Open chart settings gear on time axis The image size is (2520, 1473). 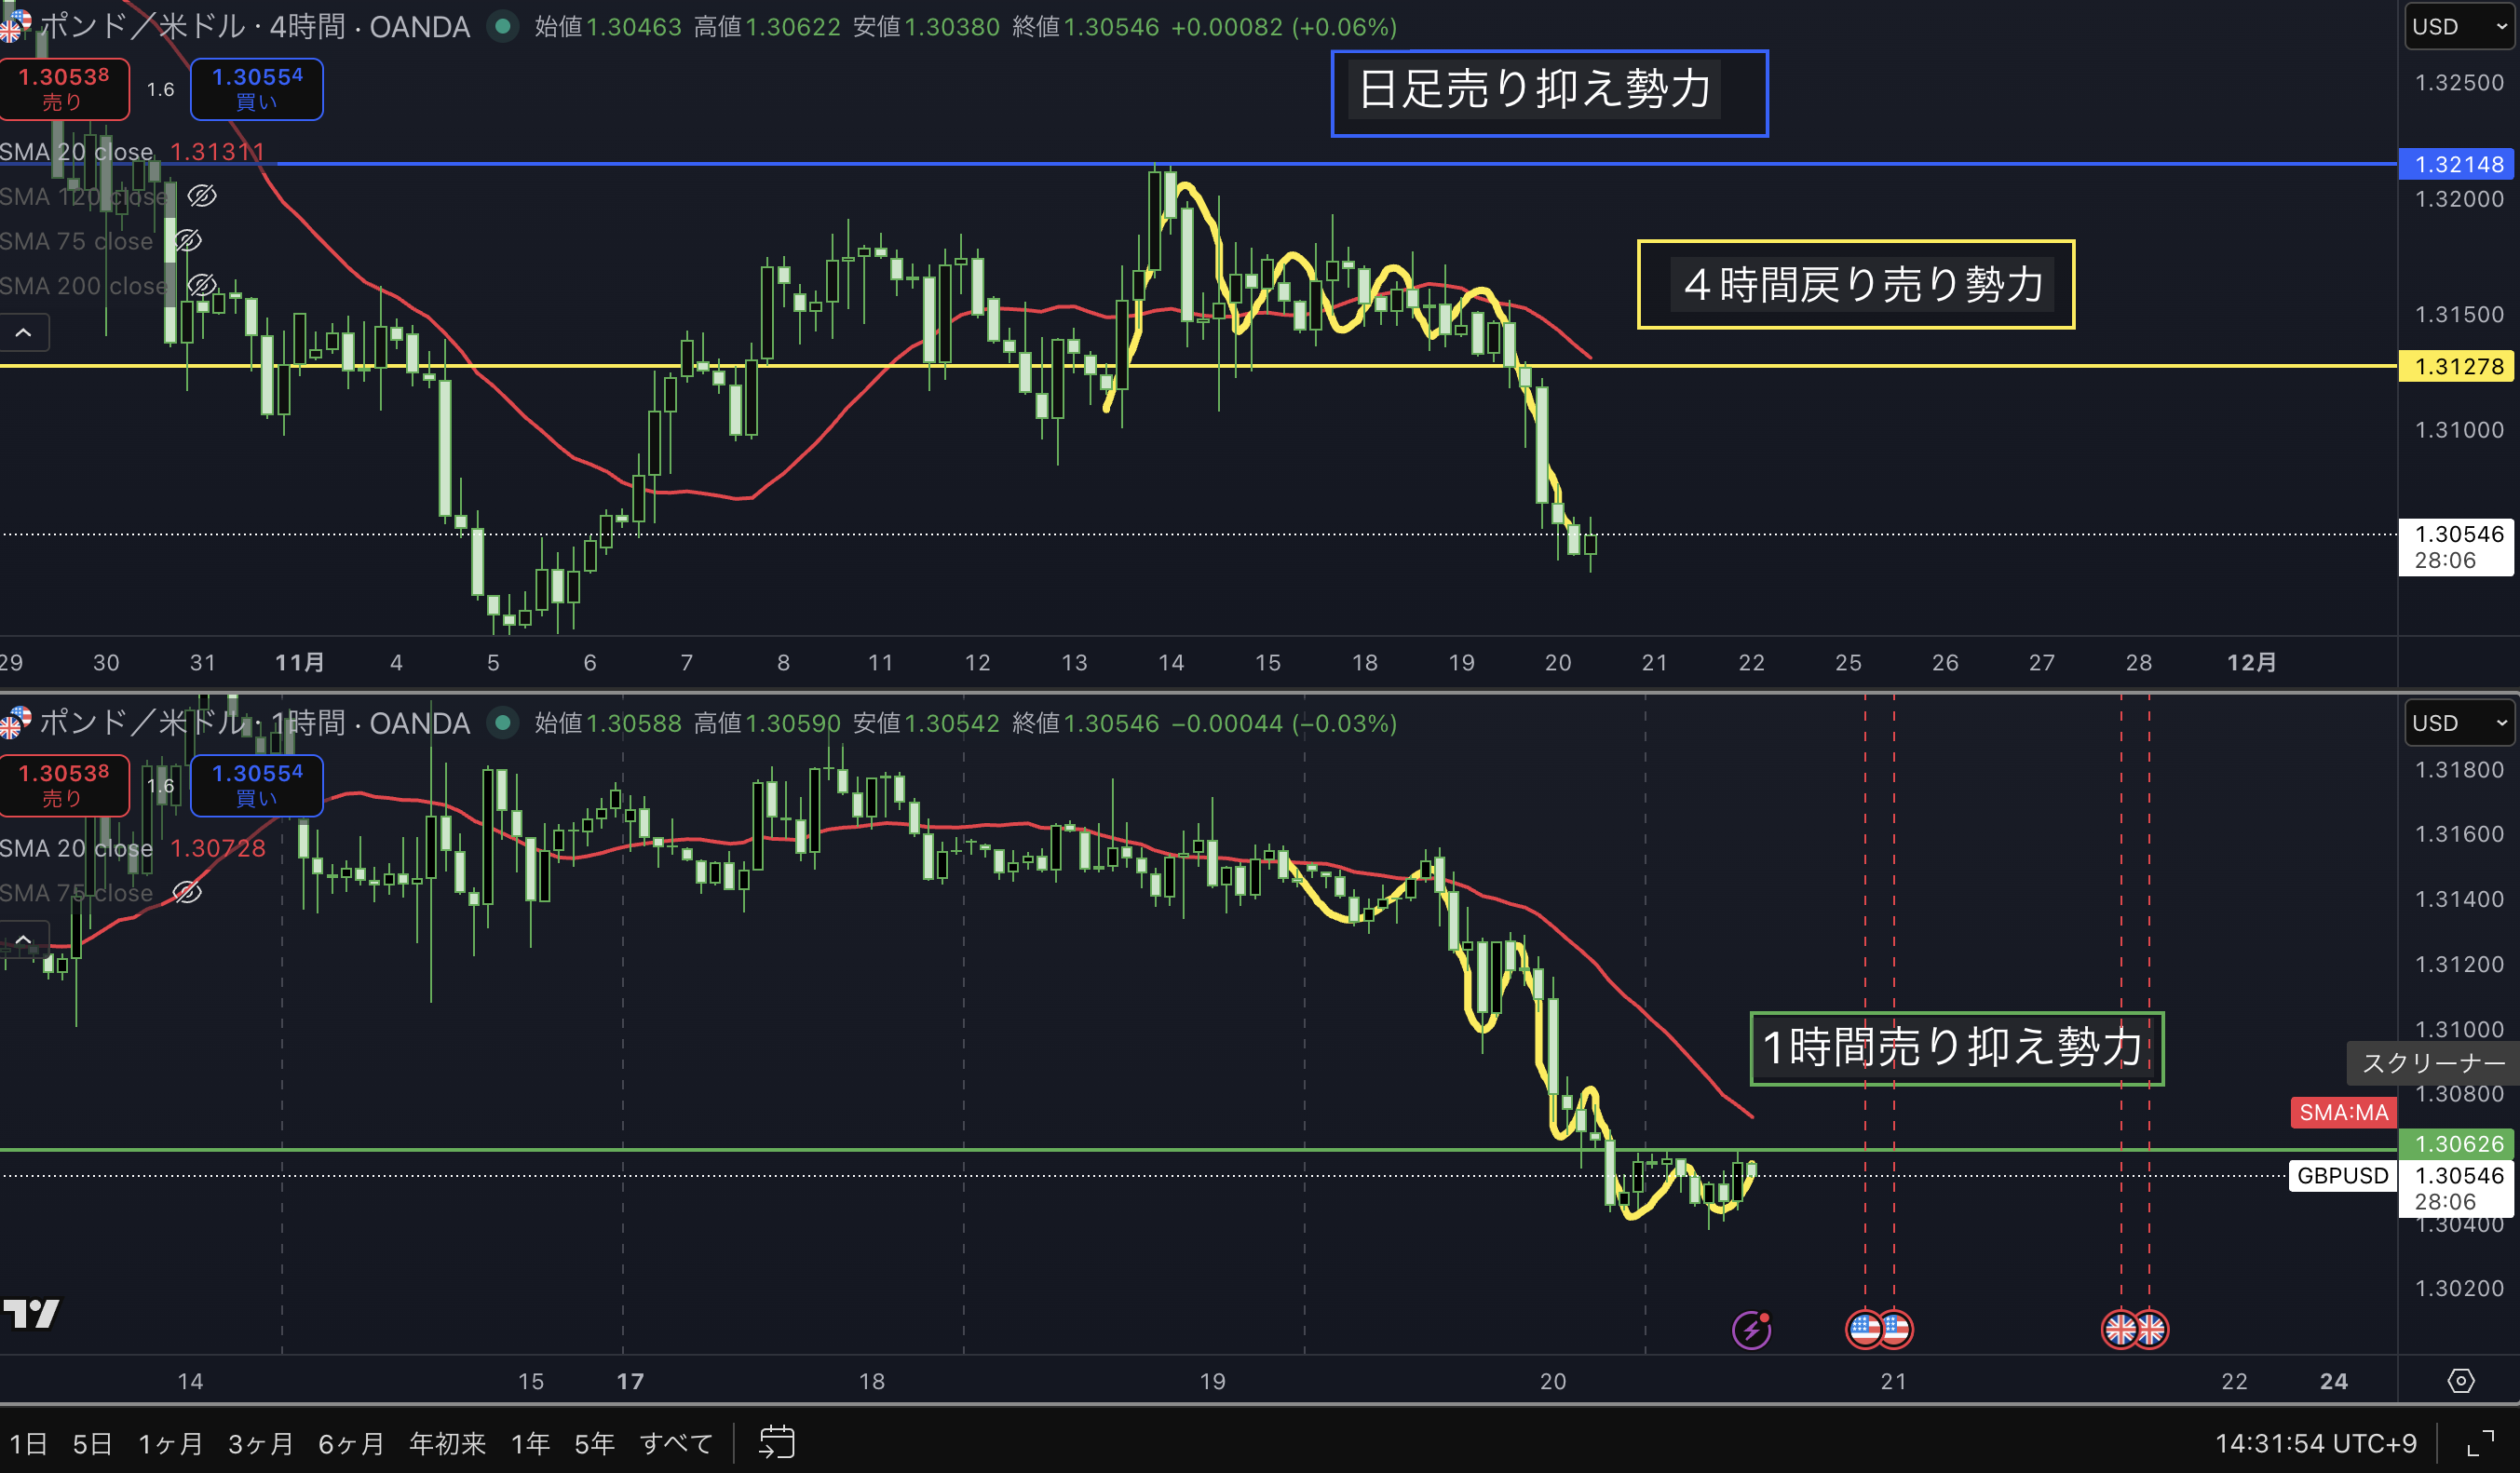(x=2460, y=1381)
